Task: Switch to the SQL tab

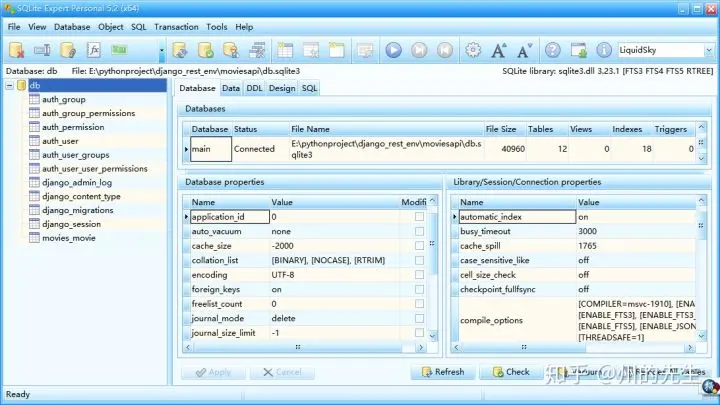Action: (x=309, y=88)
